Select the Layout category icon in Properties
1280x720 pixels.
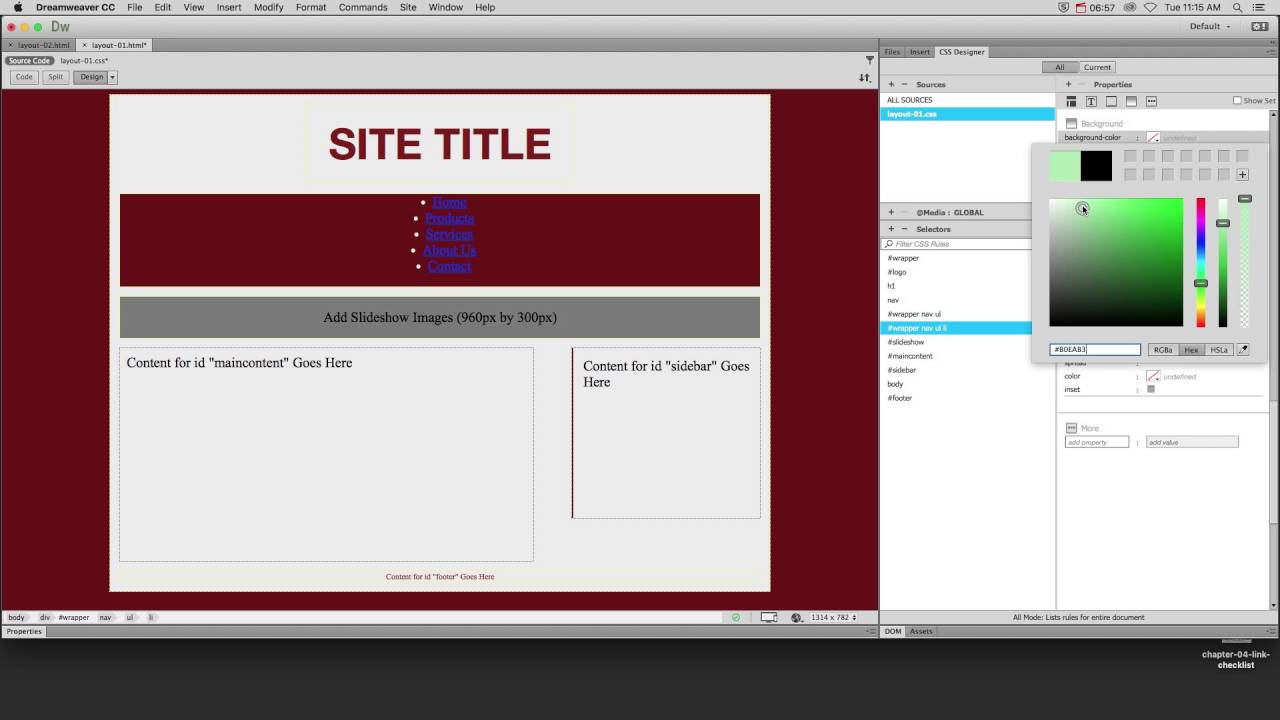click(x=1071, y=101)
